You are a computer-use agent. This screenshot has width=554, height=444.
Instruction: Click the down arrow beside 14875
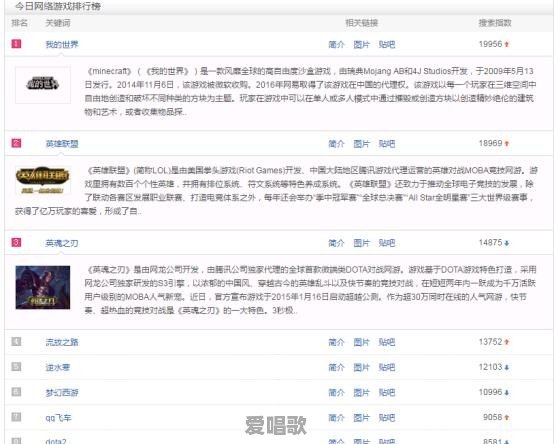507,243
